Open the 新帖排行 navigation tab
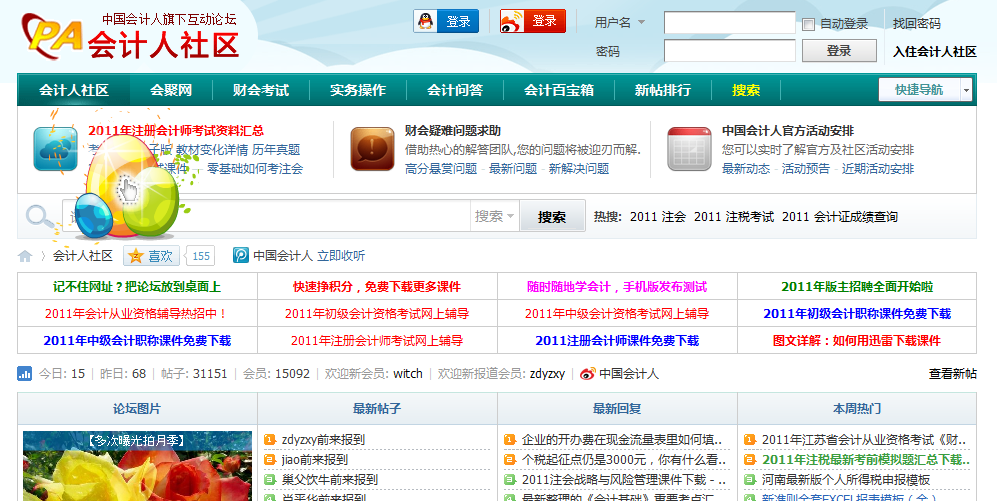 [x=663, y=90]
